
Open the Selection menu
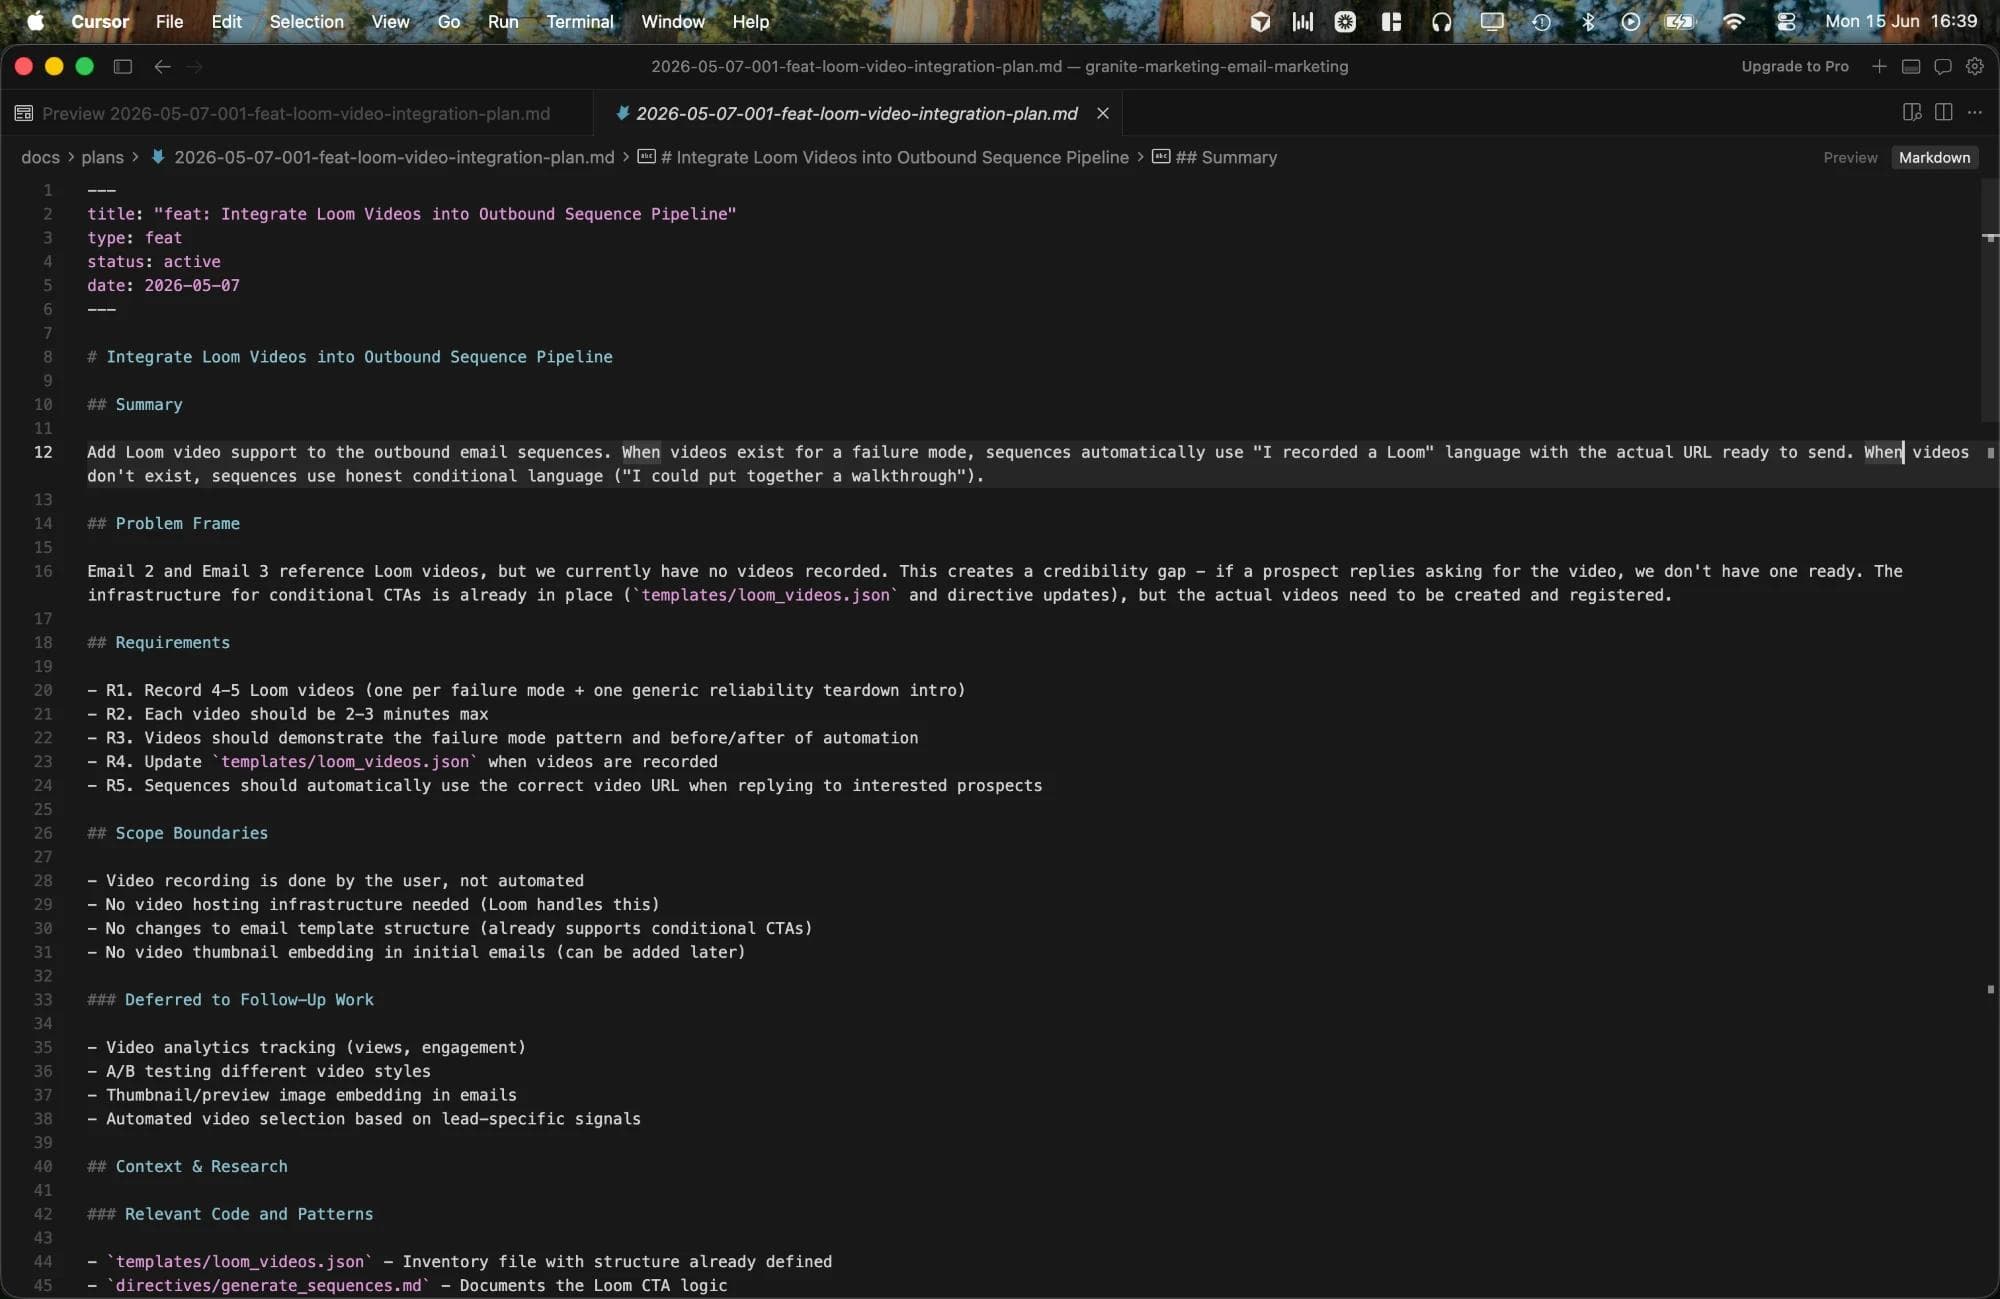(306, 21)
